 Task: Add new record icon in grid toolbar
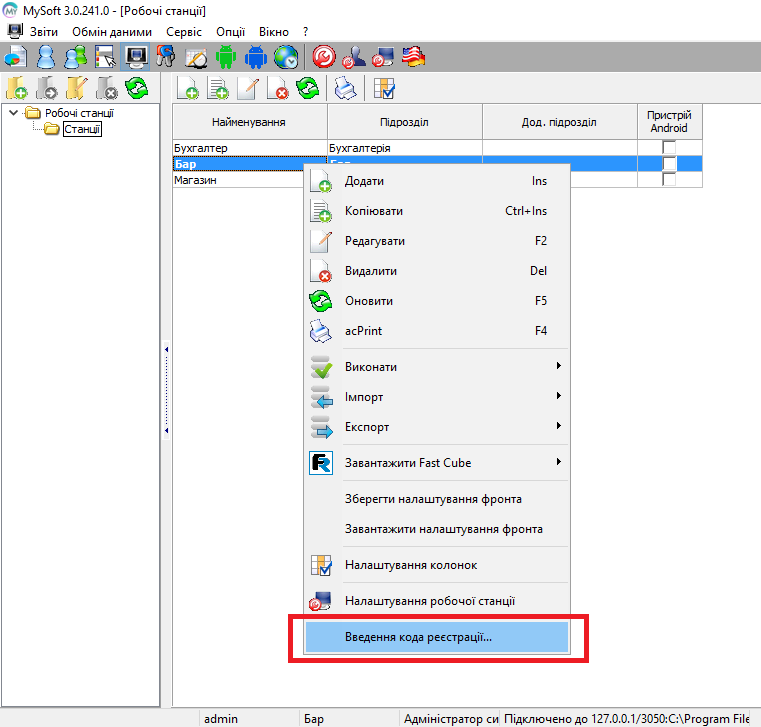pos(188,88)
